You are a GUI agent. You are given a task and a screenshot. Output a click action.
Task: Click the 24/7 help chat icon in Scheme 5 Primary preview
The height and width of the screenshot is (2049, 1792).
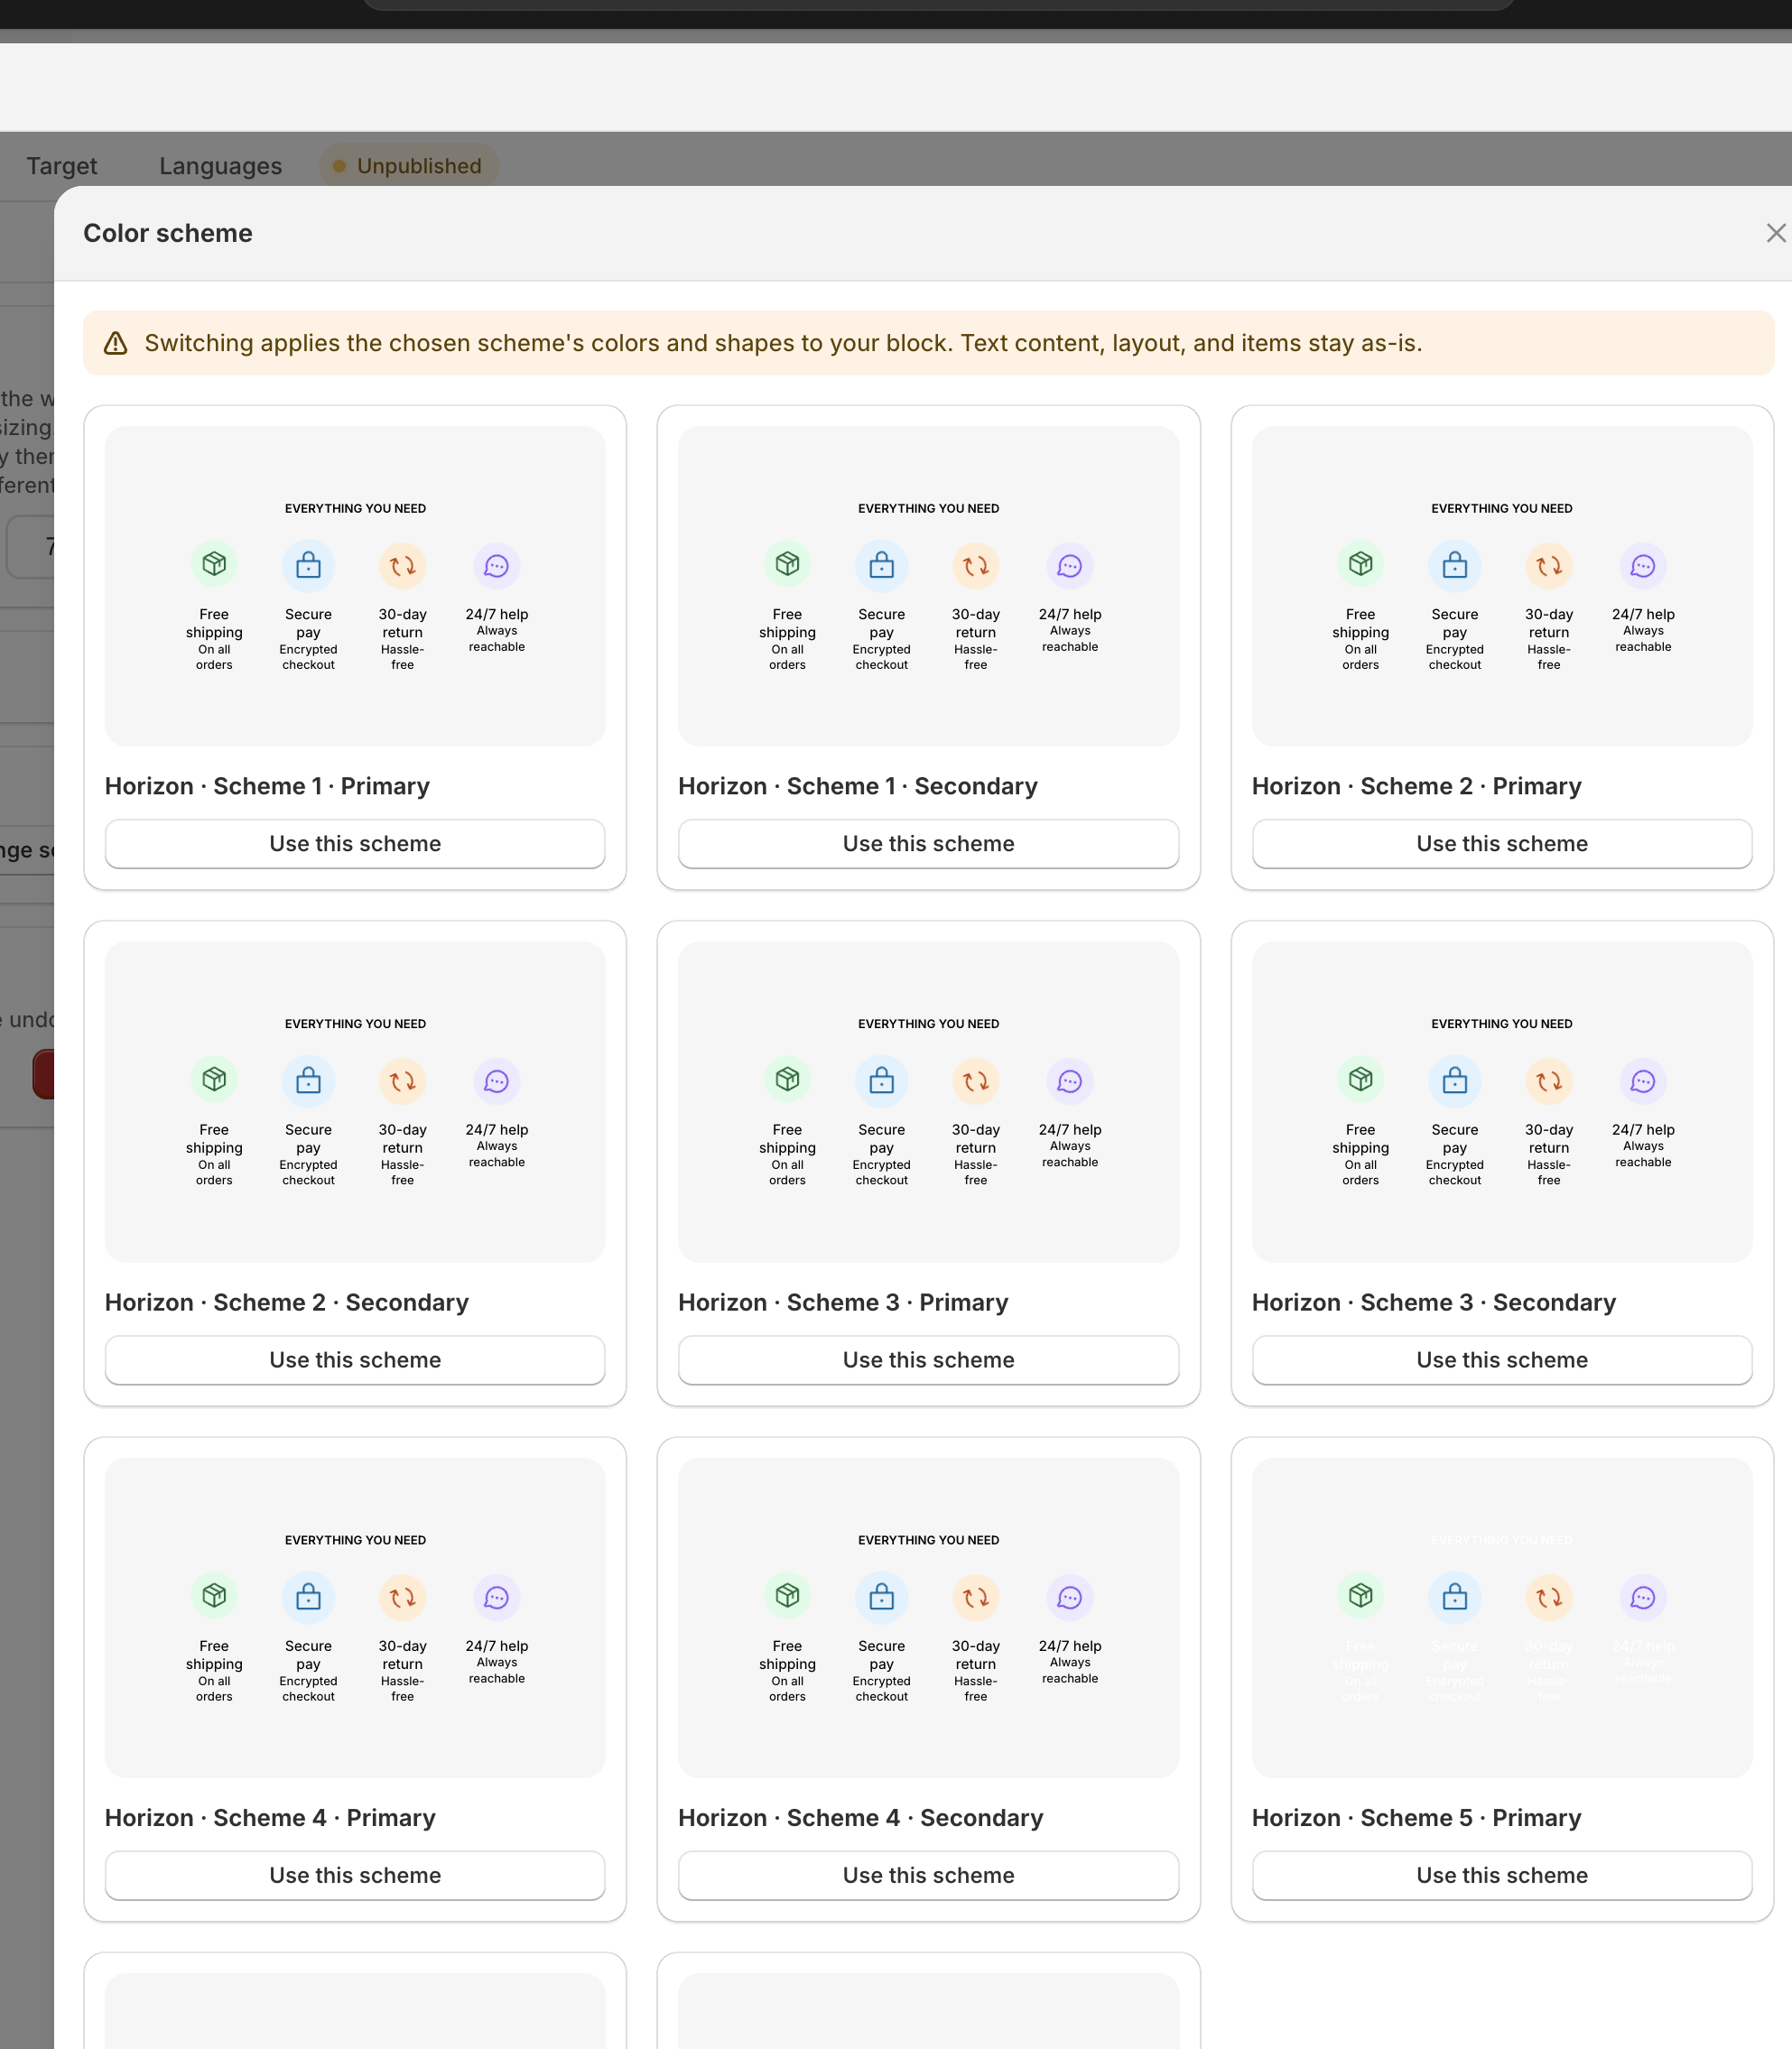point(1642,1597)
